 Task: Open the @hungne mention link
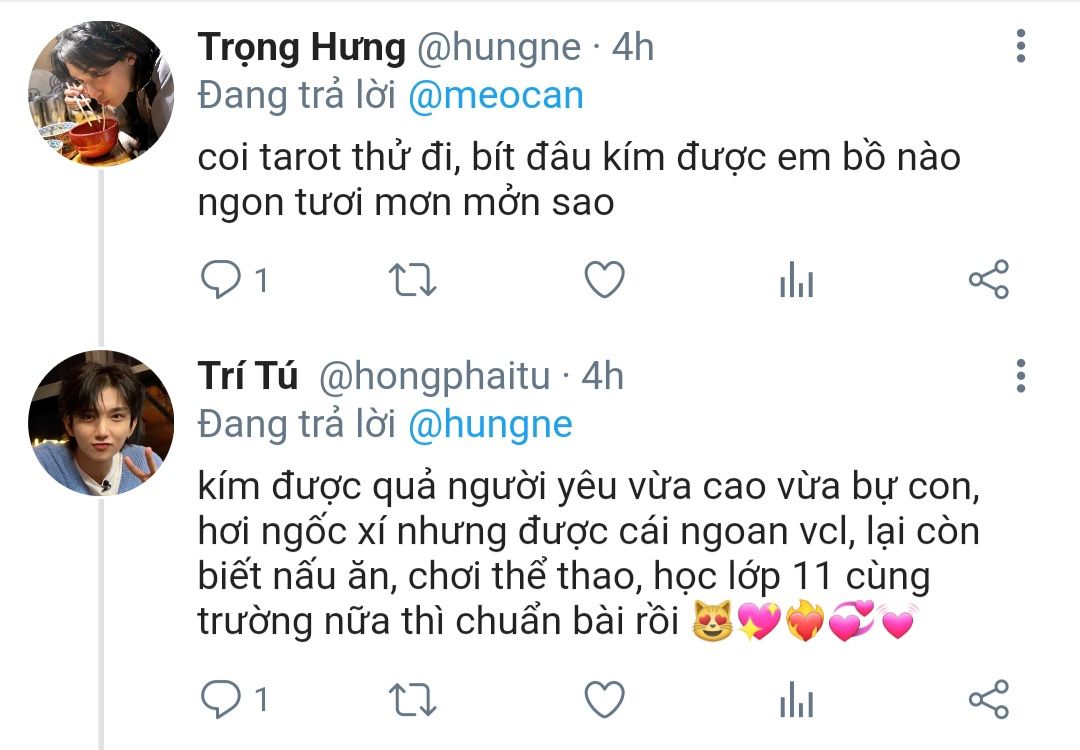click(490, 425)
